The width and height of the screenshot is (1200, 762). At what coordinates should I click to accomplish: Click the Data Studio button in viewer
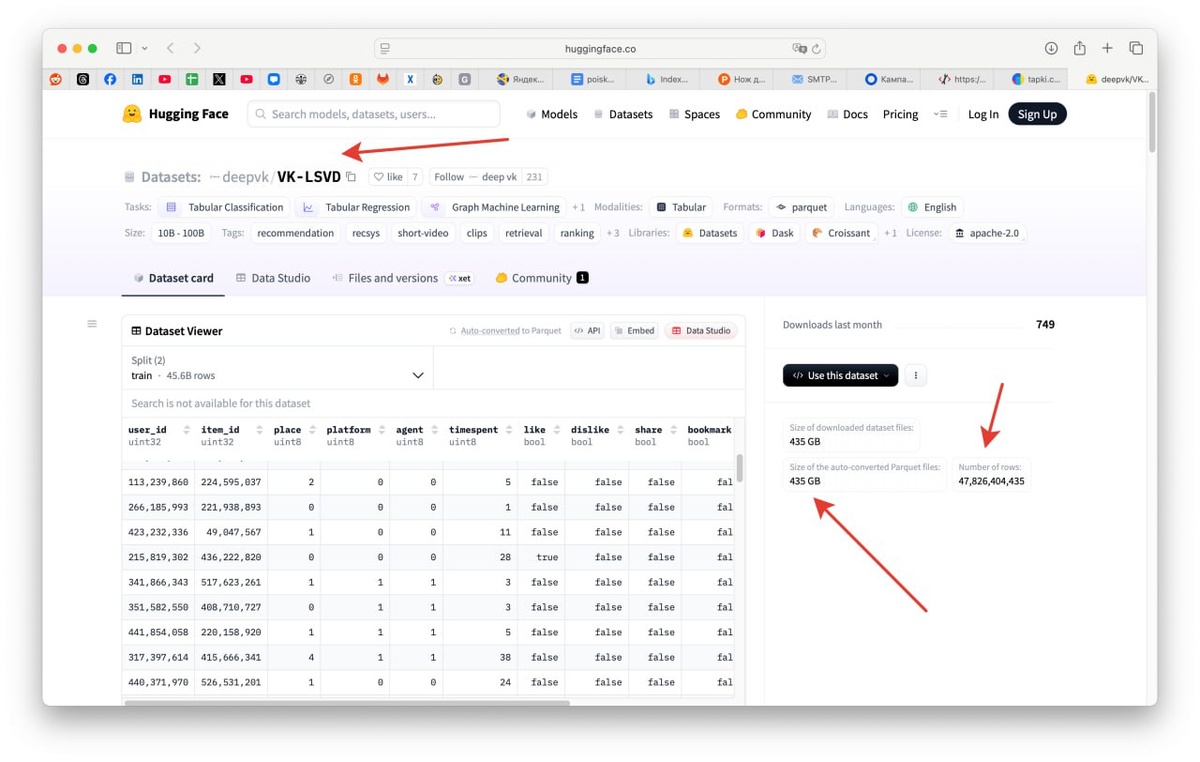click(x=701, y=331)
